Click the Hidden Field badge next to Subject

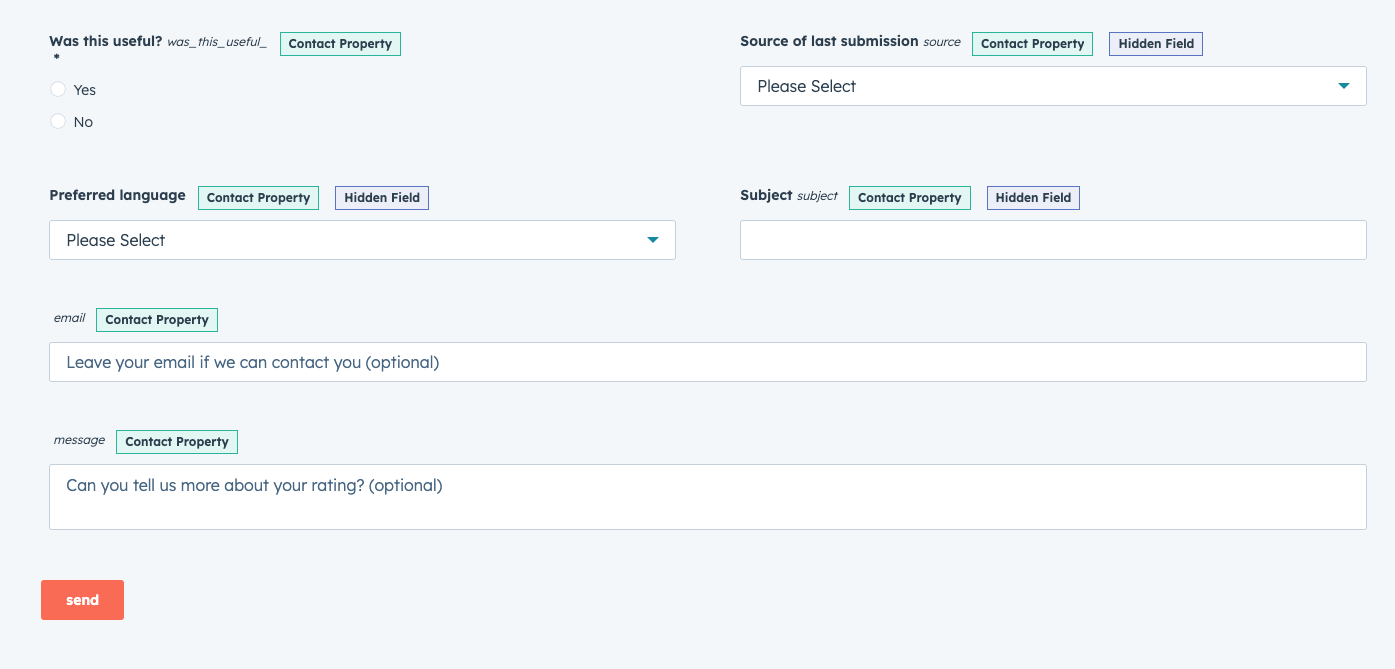coord(1033,197)
